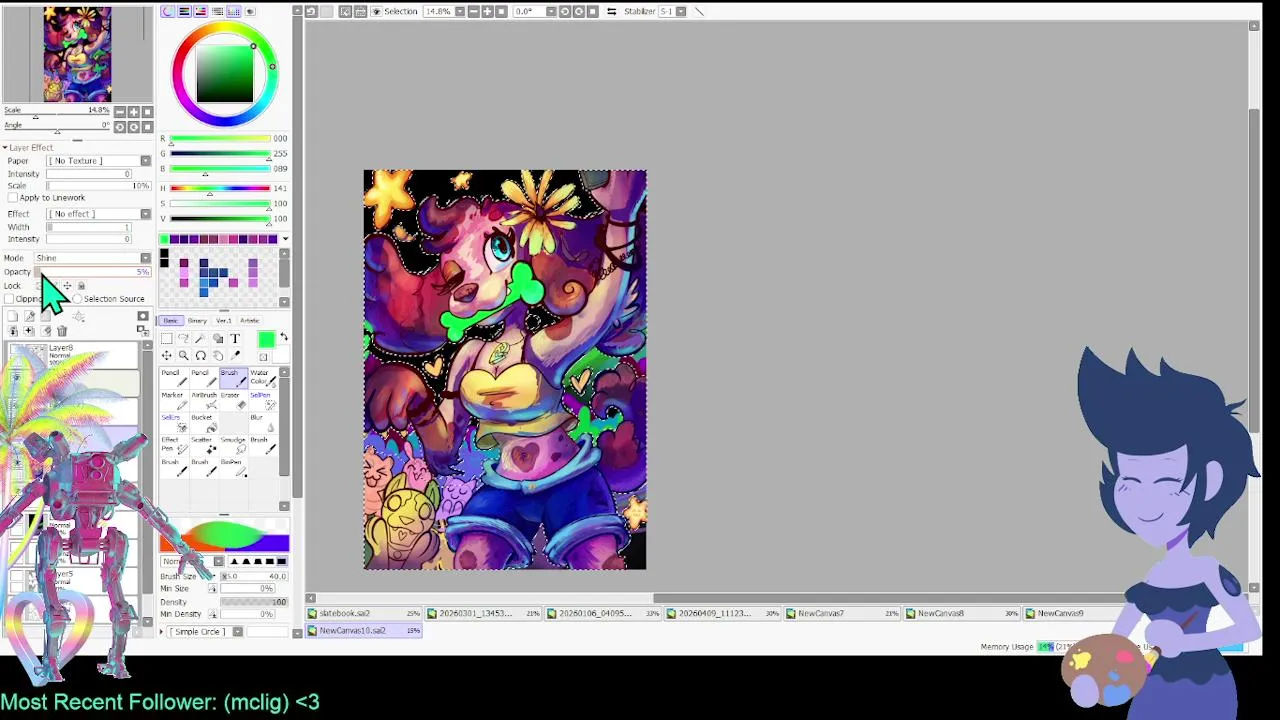Select the Move tool

167,355
